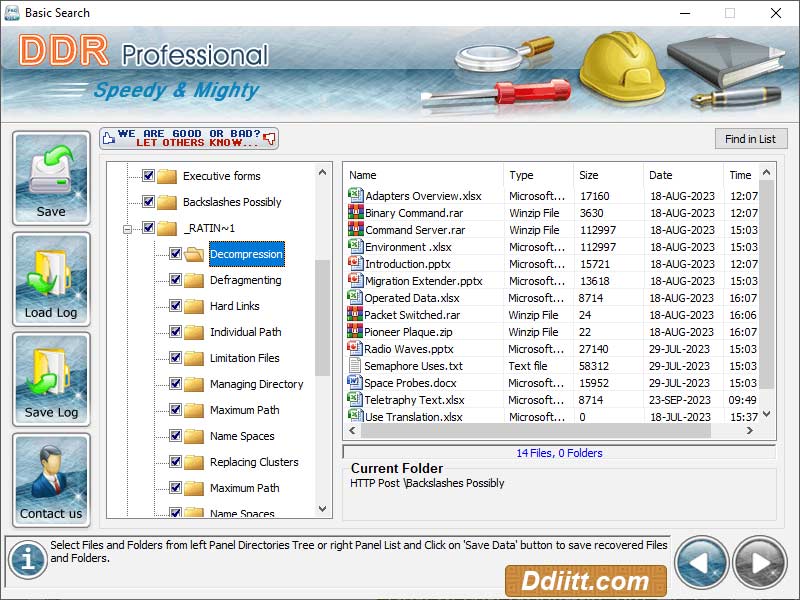Uncheck the Decompression folder checkbox

[x=176, y=254]
